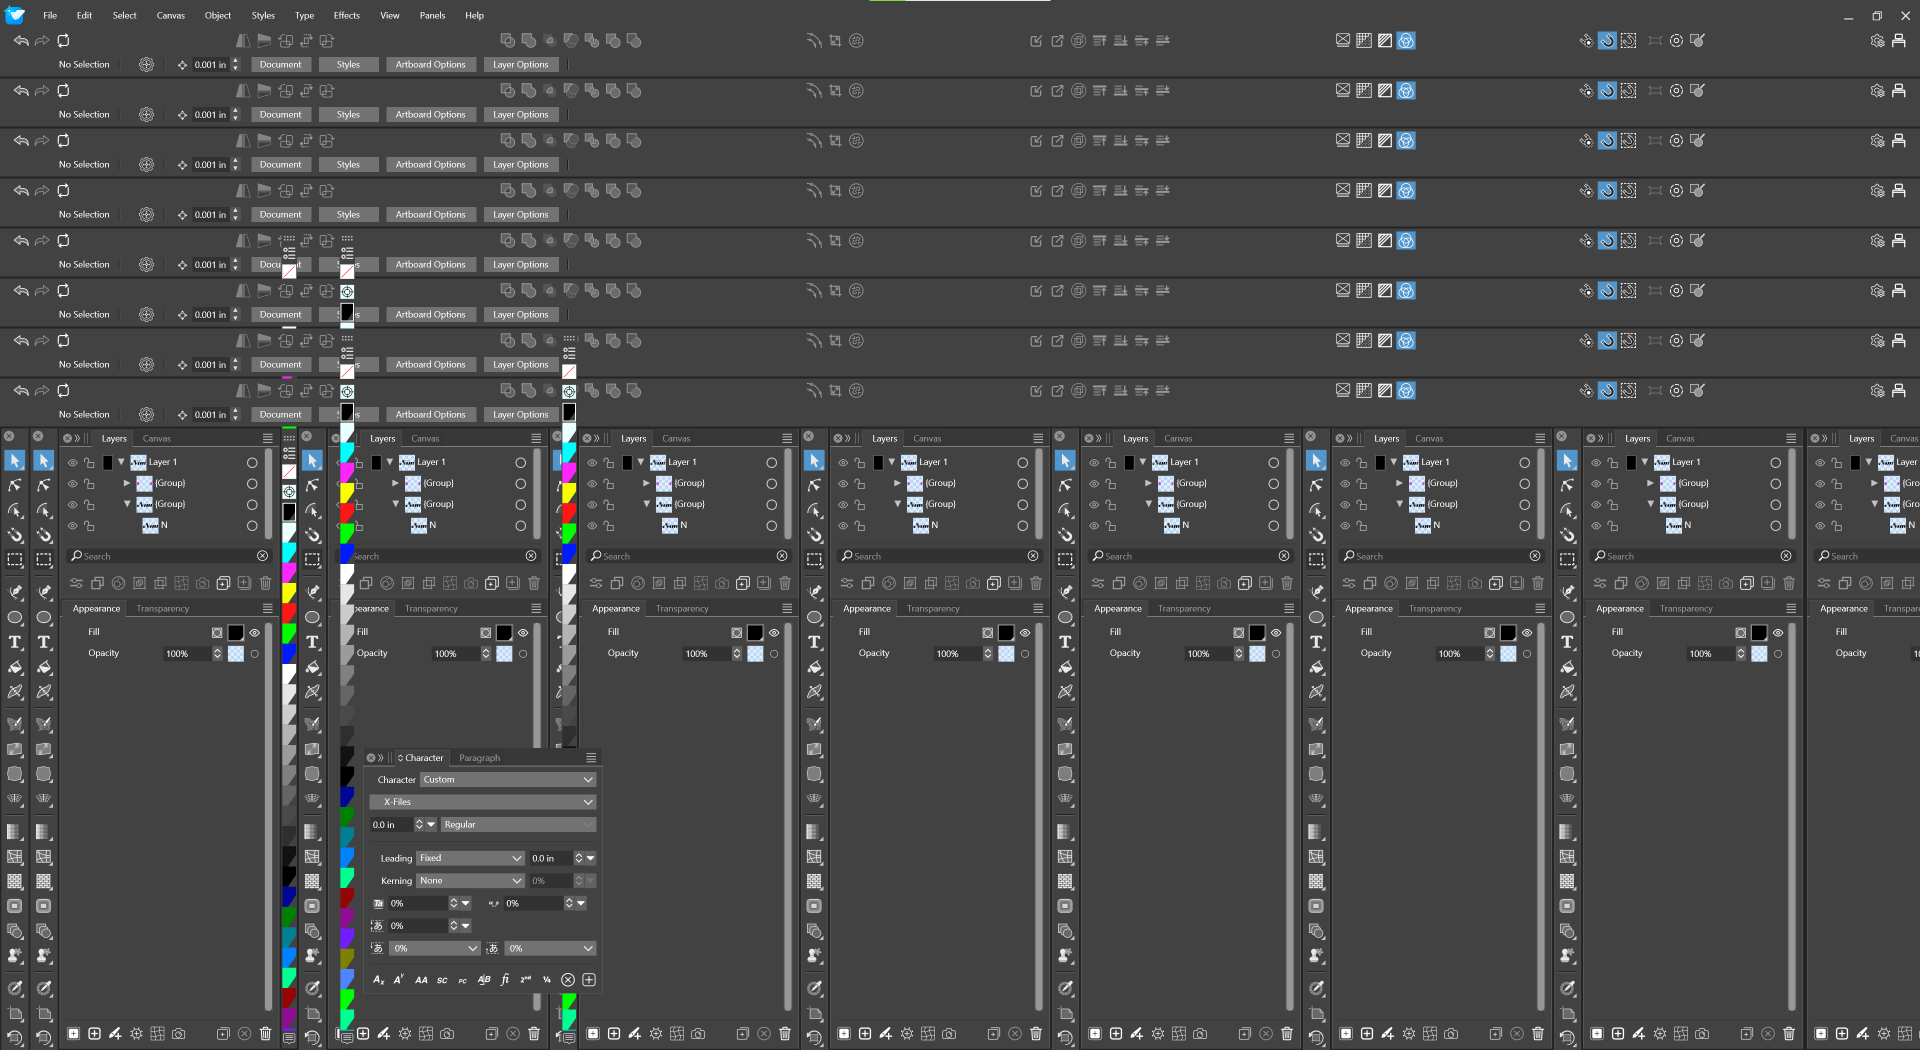The width and height of the screenshot is (1920, 1050).
Task: Open the 'X-Files' font family dropdown
Action: [484, 802]
